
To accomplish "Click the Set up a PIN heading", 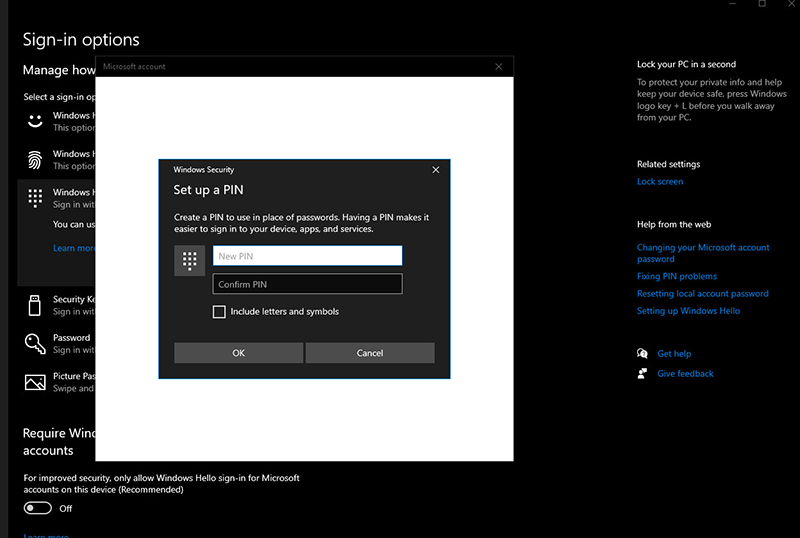I will point(208,190).
